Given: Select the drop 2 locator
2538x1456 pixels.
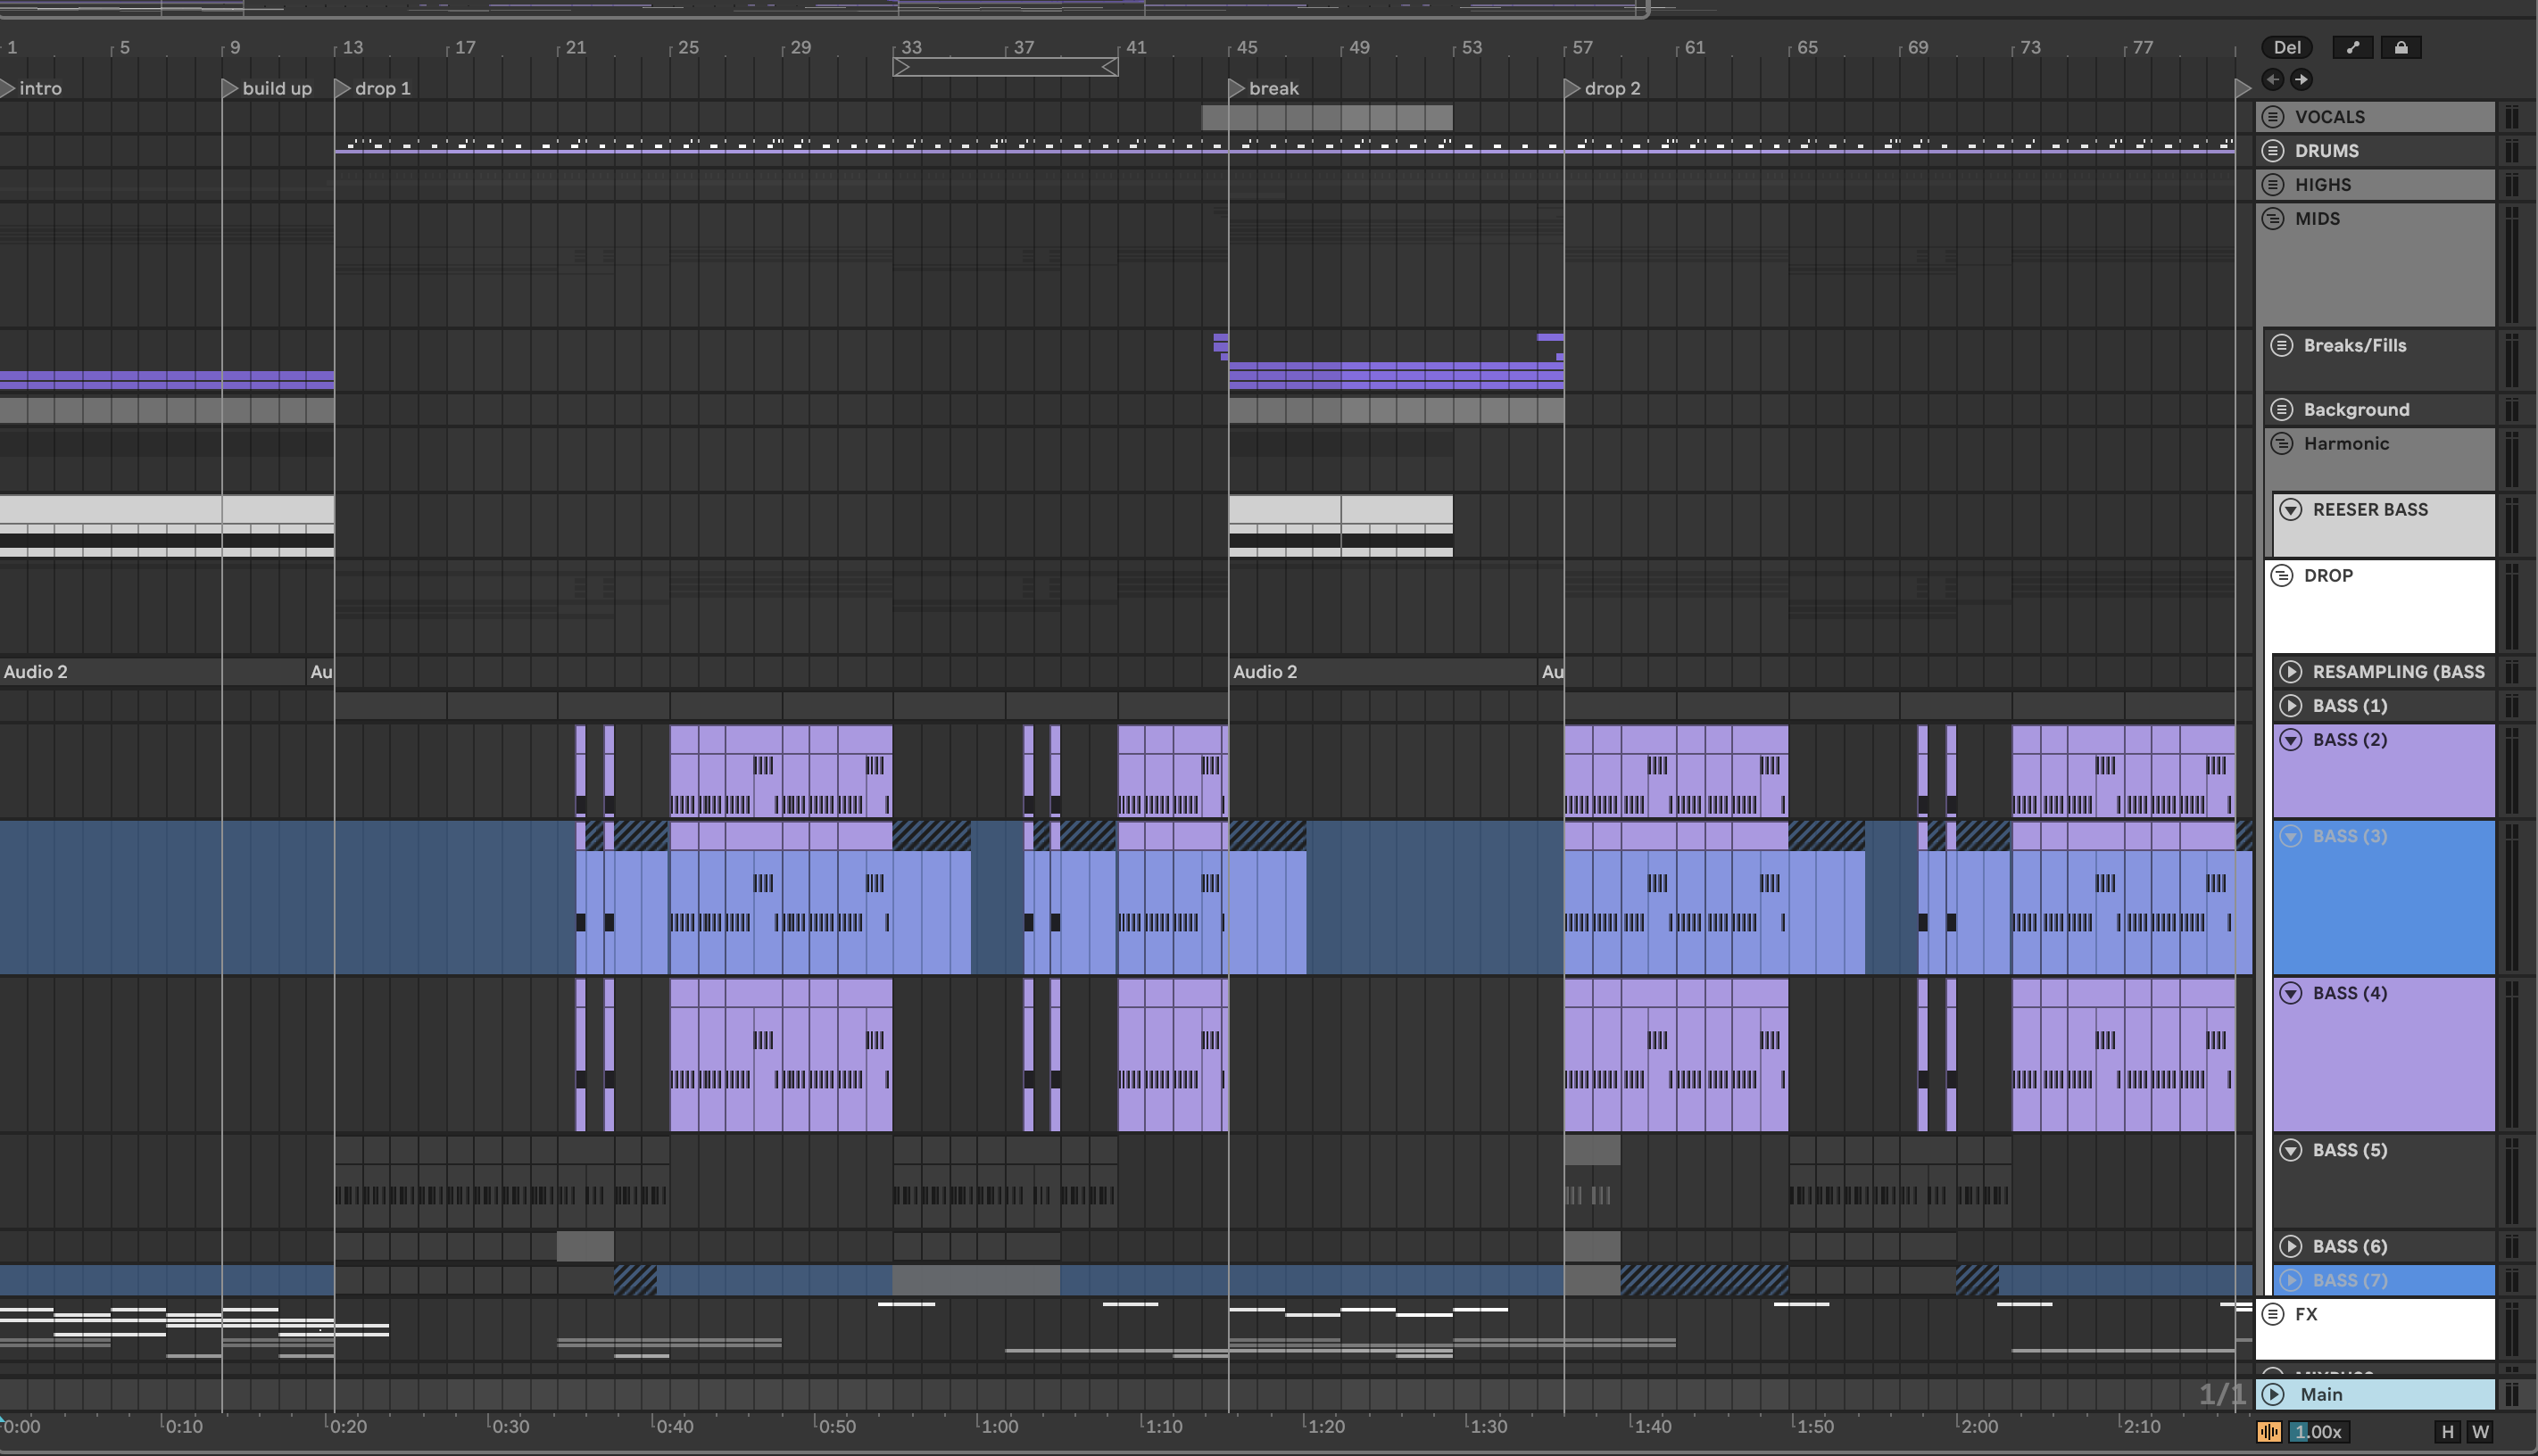Looking at the screenshot, I should (1603, 88).
